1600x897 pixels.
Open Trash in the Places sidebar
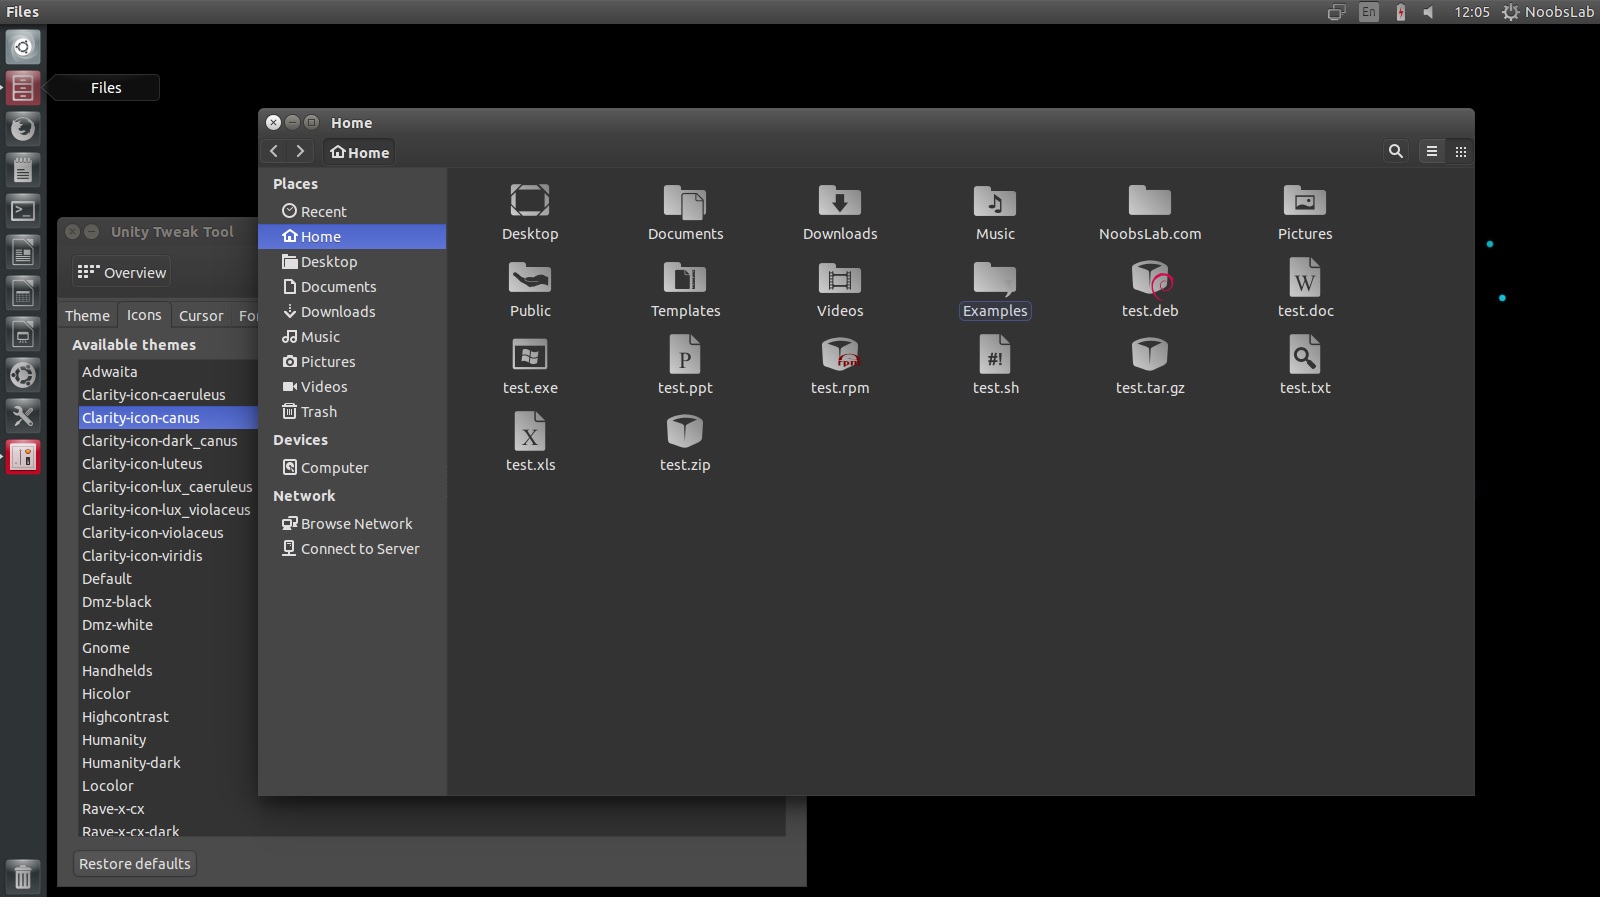(x=318, y=412)
